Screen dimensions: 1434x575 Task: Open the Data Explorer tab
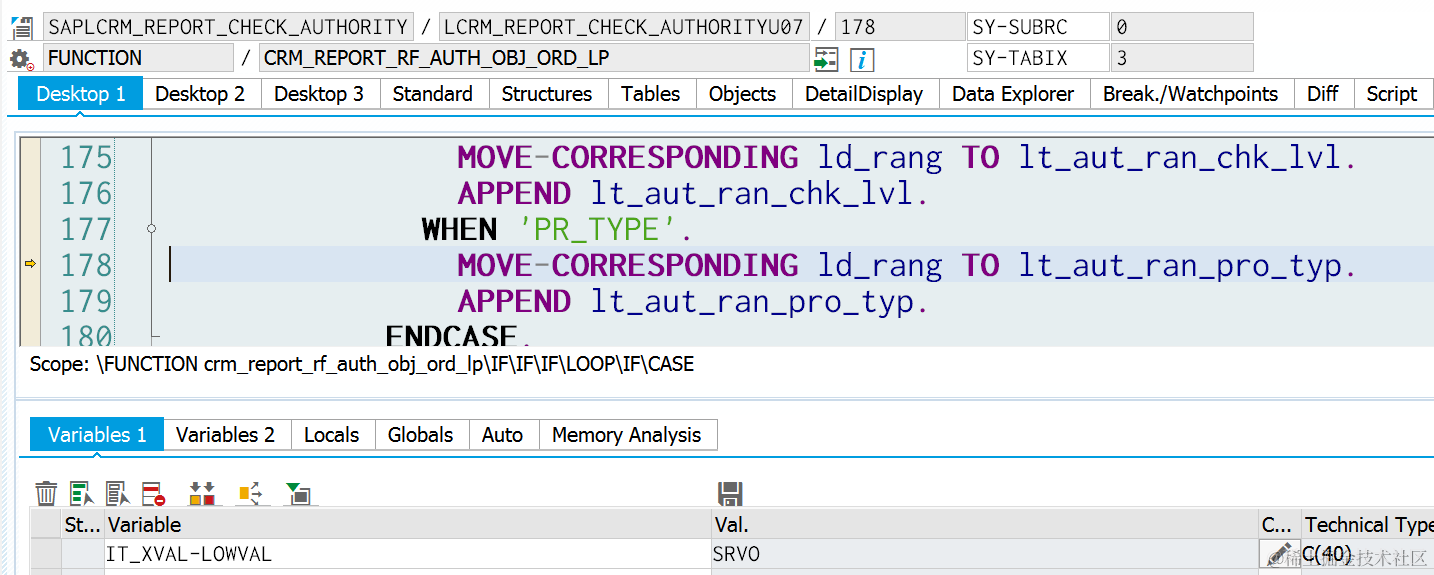(x=1013, y=94)
